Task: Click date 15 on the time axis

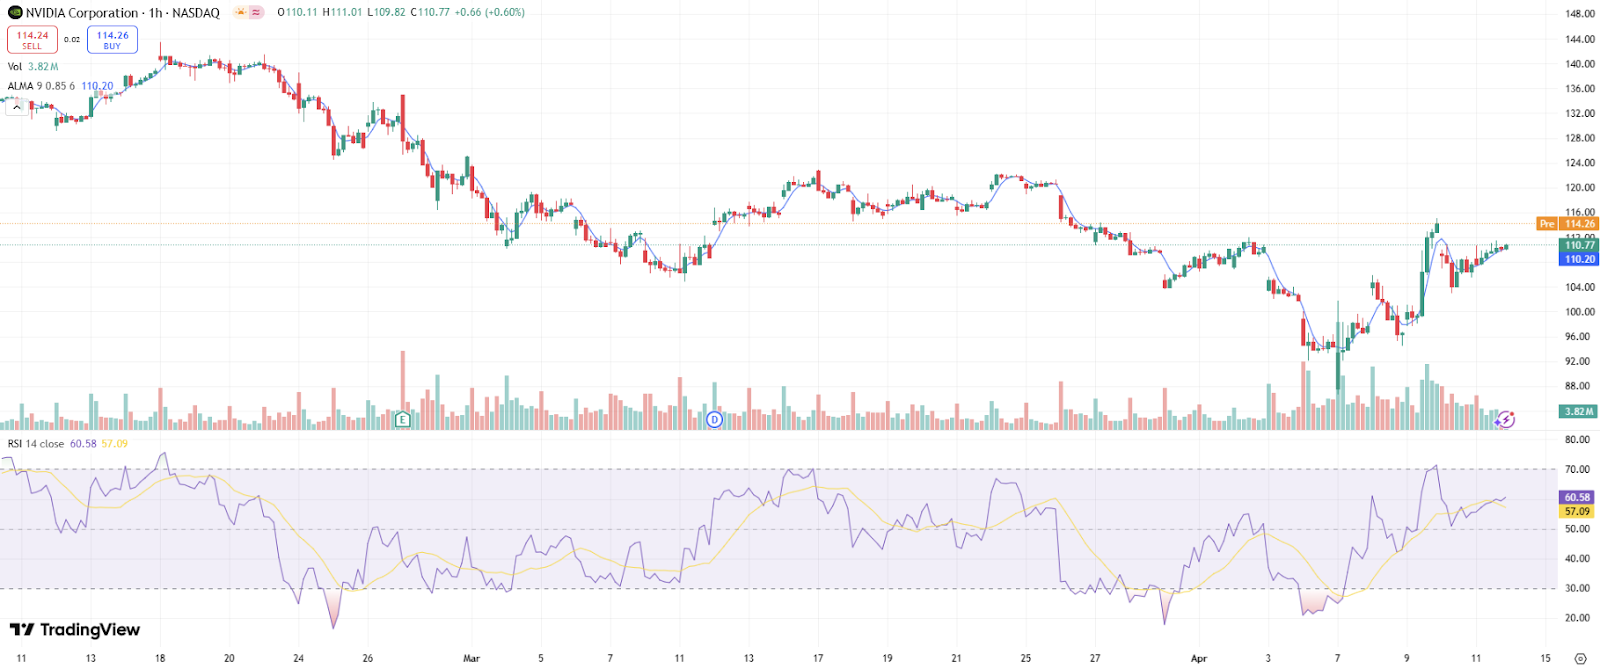Action: pos(1545,658)
